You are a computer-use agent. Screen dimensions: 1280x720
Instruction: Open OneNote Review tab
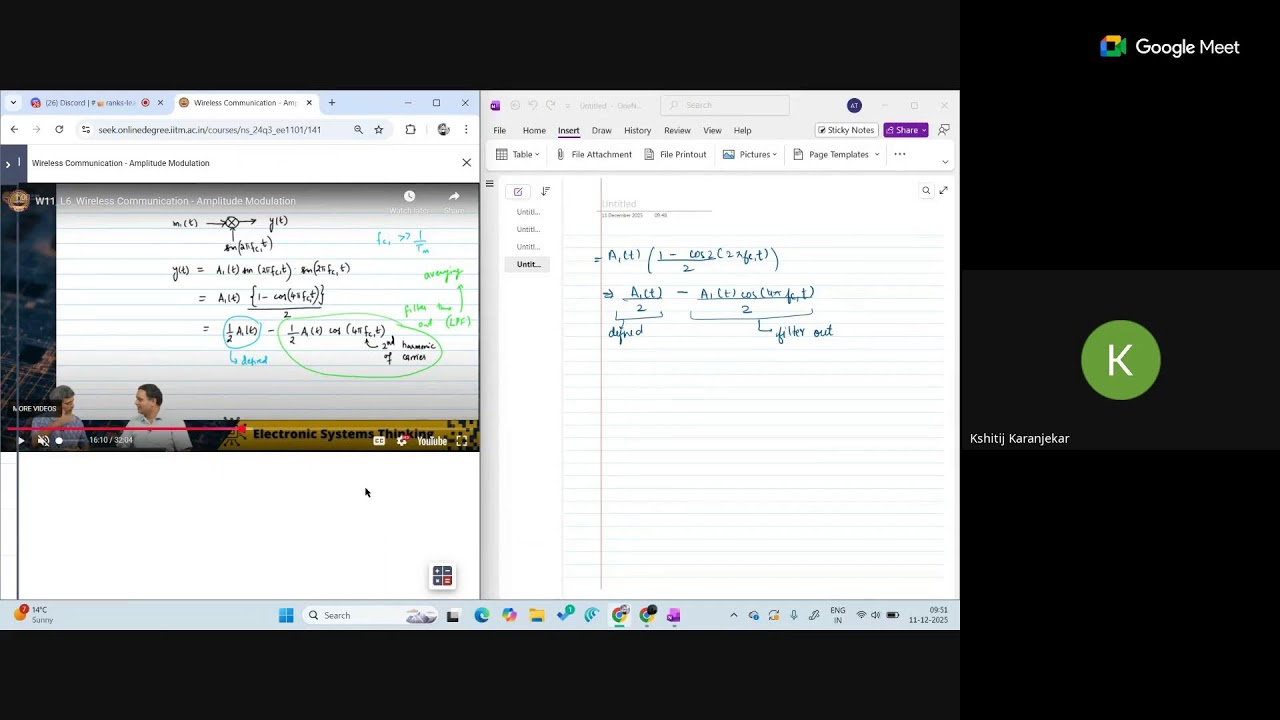tap(677, 130)
